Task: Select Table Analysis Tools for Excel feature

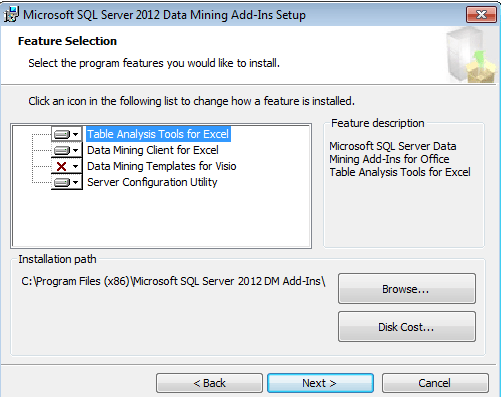Action: point(158,134)
